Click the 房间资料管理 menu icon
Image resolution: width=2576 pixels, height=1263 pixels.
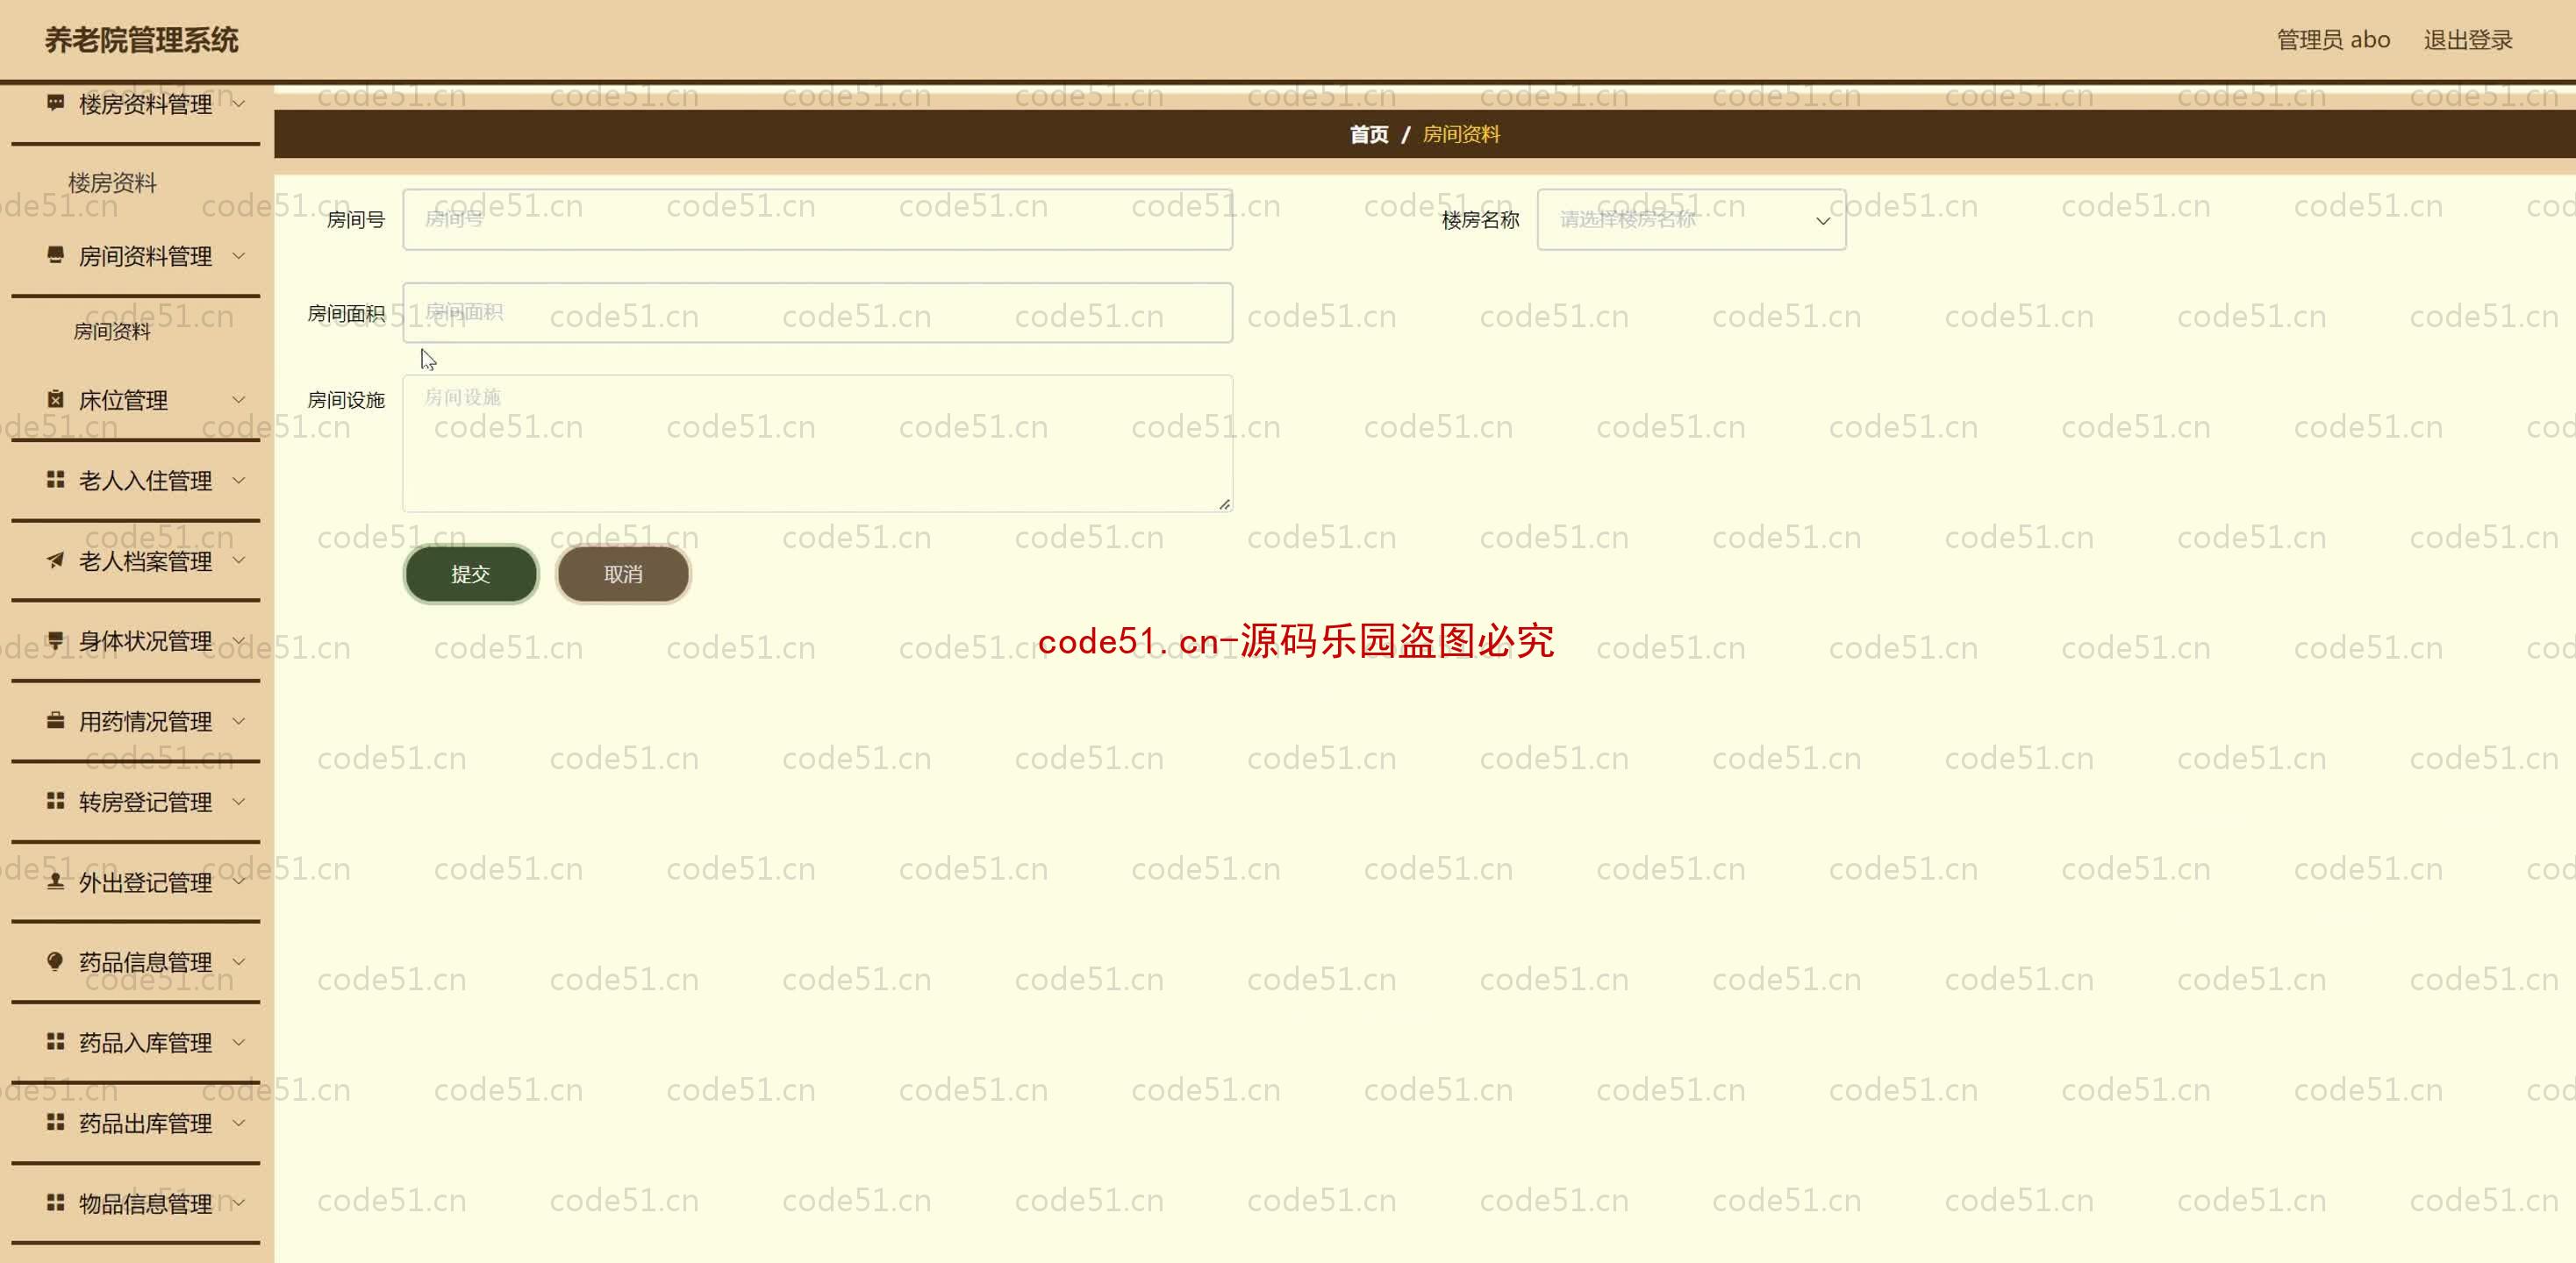pos(56,255)
